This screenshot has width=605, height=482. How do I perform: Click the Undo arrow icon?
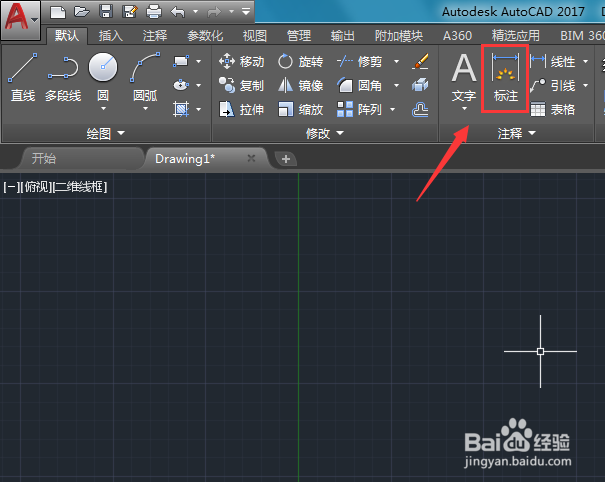pos(178,12)
